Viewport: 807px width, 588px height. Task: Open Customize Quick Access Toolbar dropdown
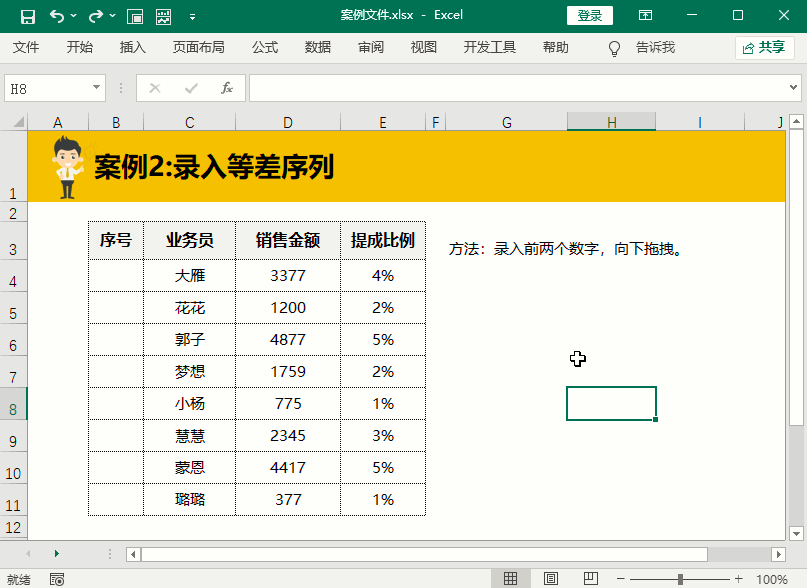(192, 17)
